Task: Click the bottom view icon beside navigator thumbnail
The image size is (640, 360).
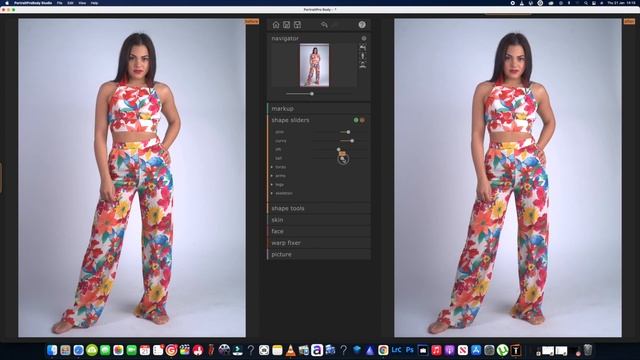Action: [362, 65]
